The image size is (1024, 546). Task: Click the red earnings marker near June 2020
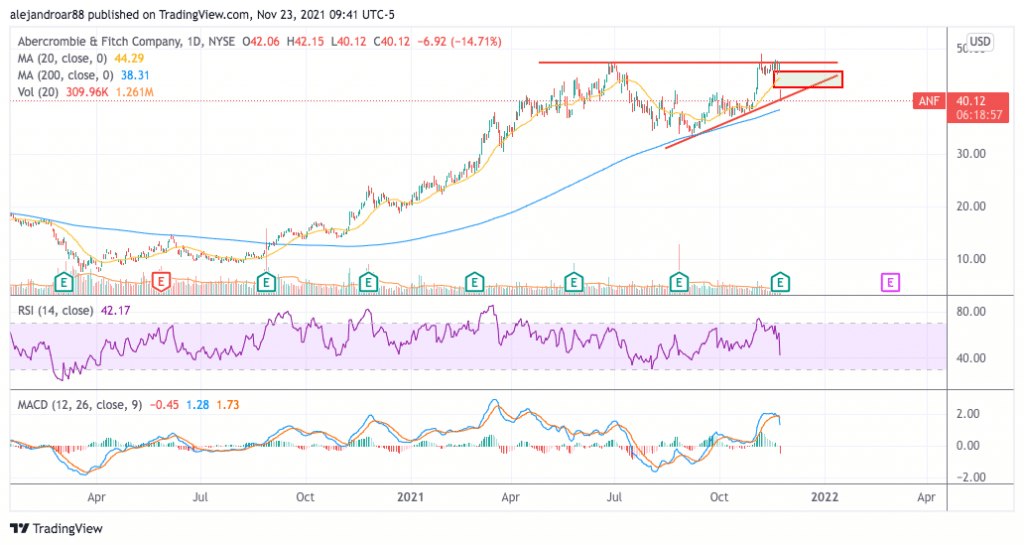[161, 282]
